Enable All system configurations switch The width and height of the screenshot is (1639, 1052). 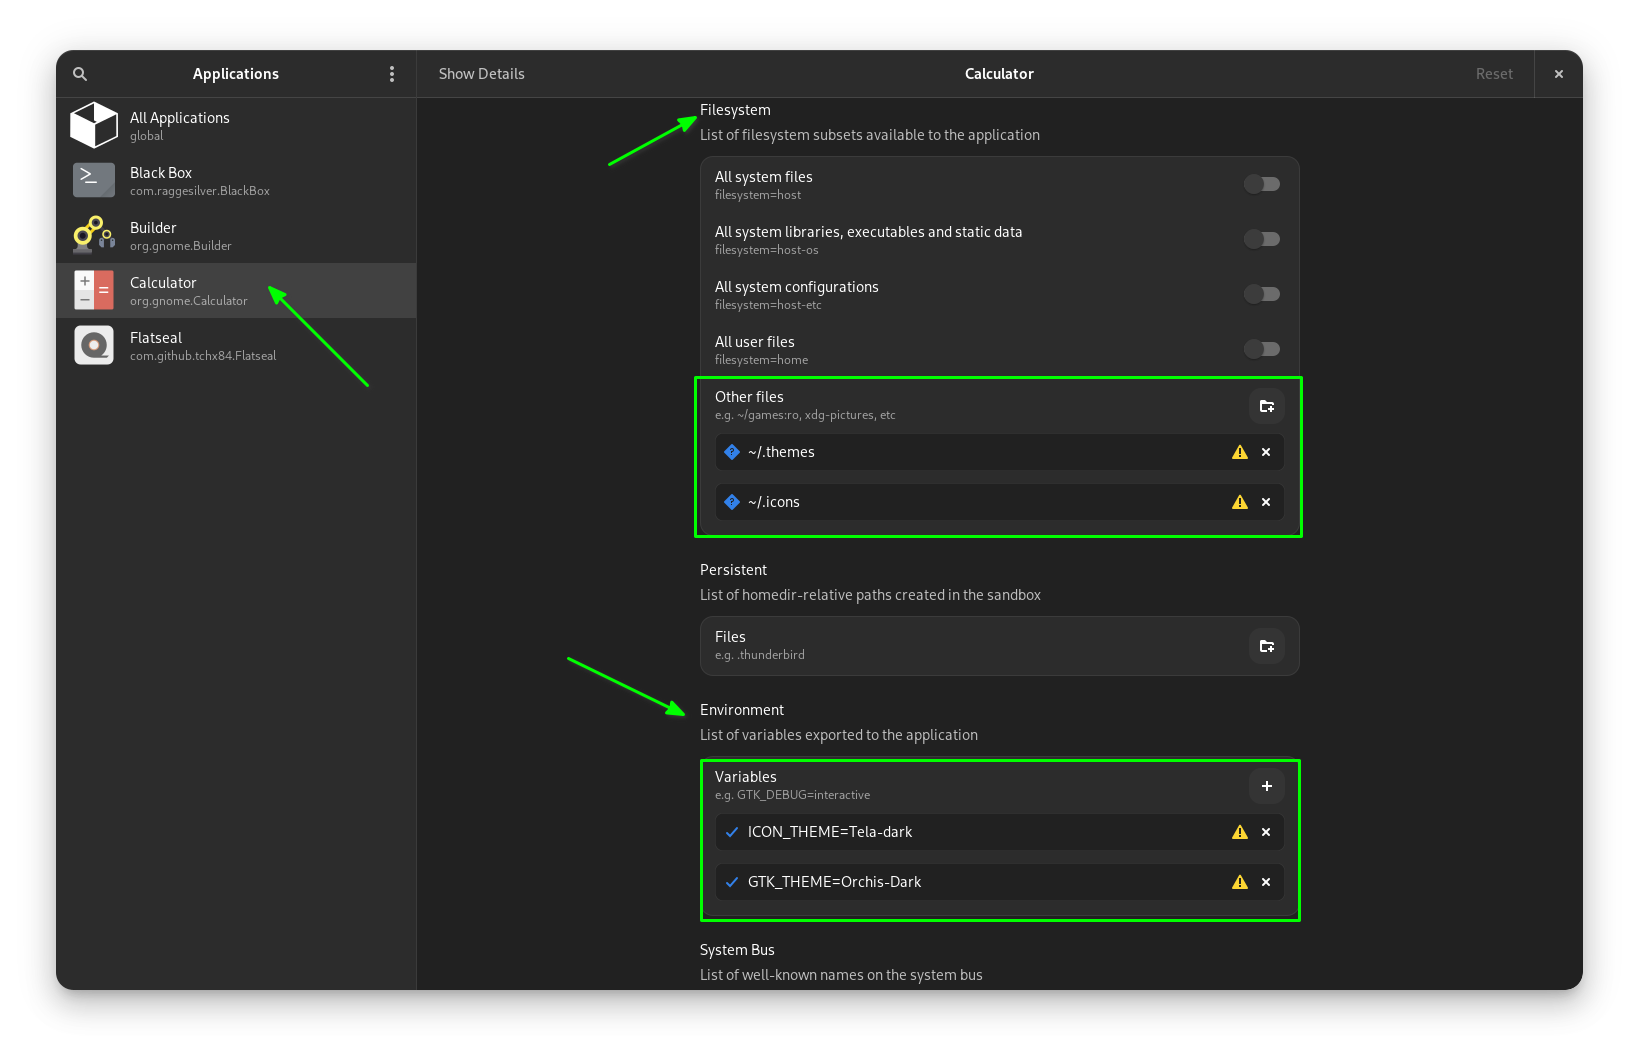pyautogui.click(x=1262, y=294)
